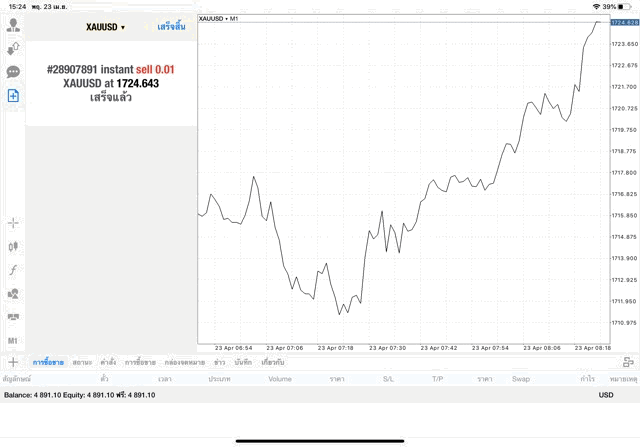Select the การซื้อขาย trade tab
This screenshot has width=640, height=447.
coord(48,362)
